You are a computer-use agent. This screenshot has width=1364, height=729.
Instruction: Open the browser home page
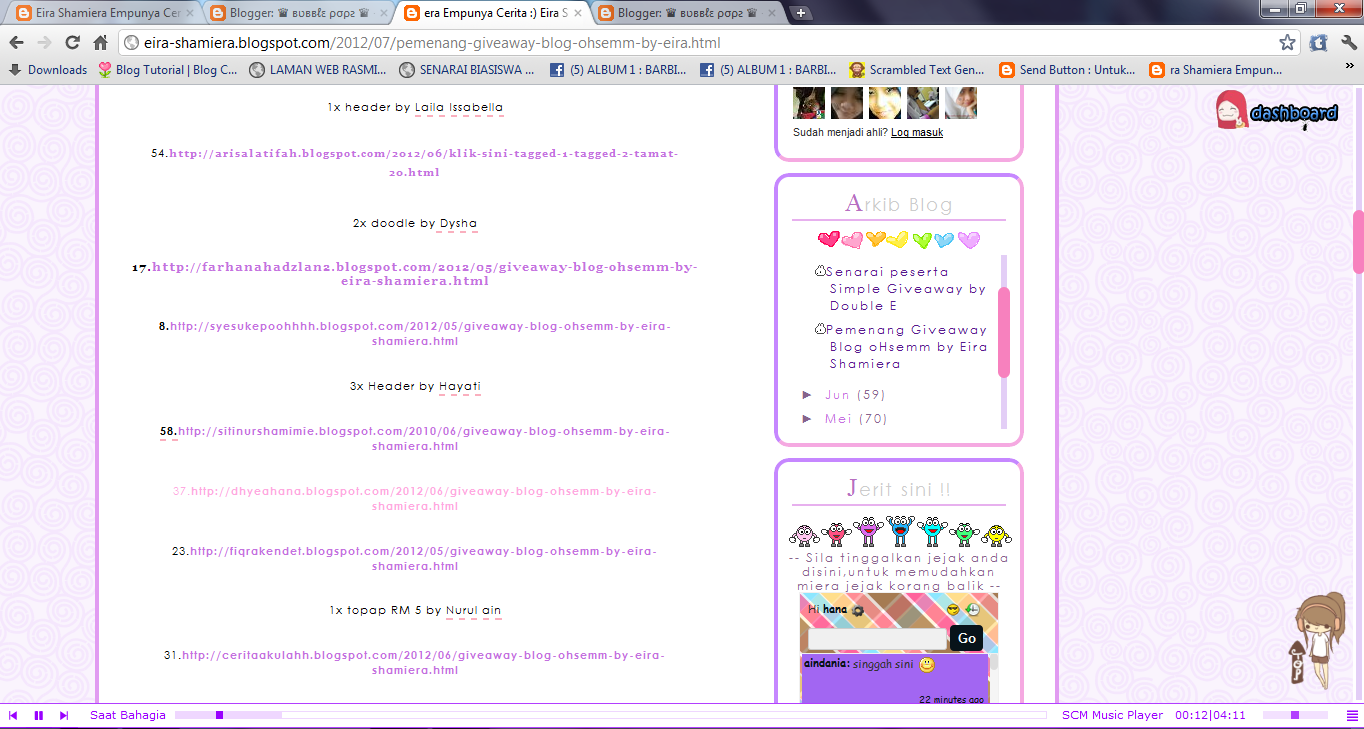click(100, 43)
